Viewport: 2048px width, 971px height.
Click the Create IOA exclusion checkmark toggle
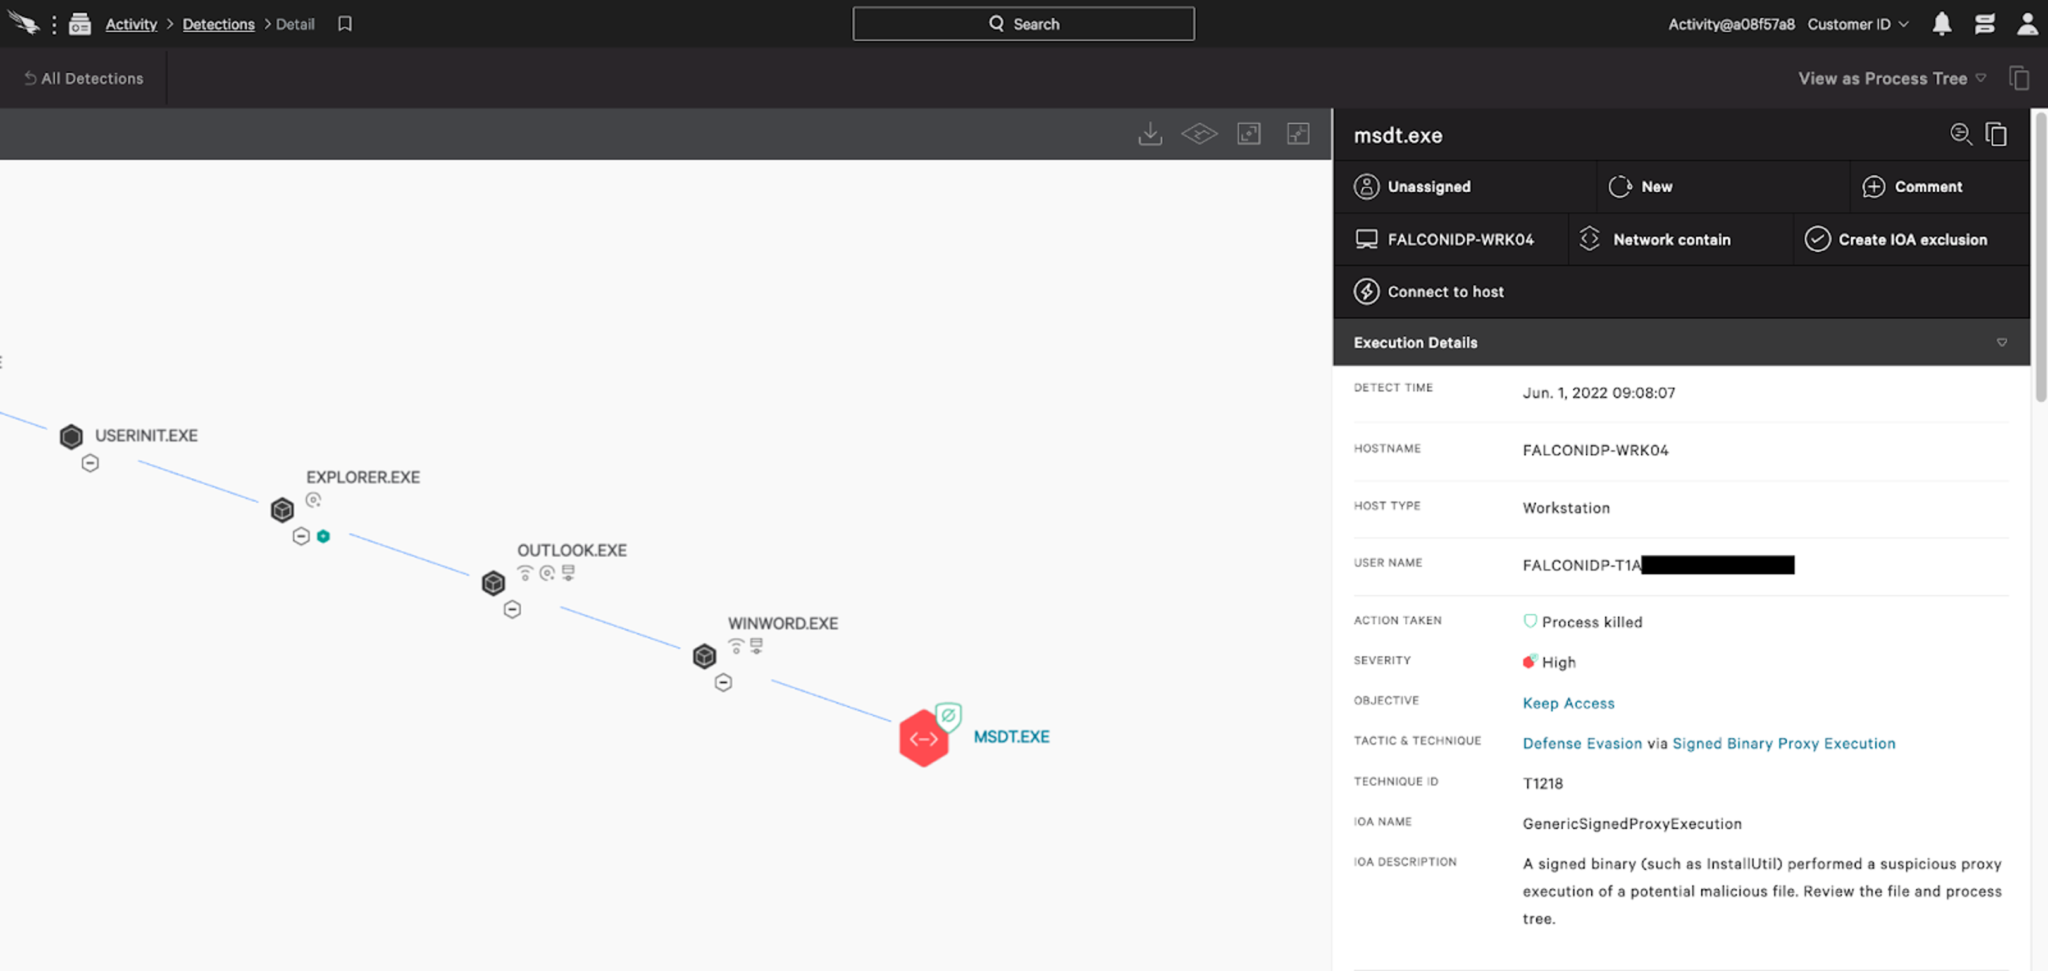coord(1817,239)
